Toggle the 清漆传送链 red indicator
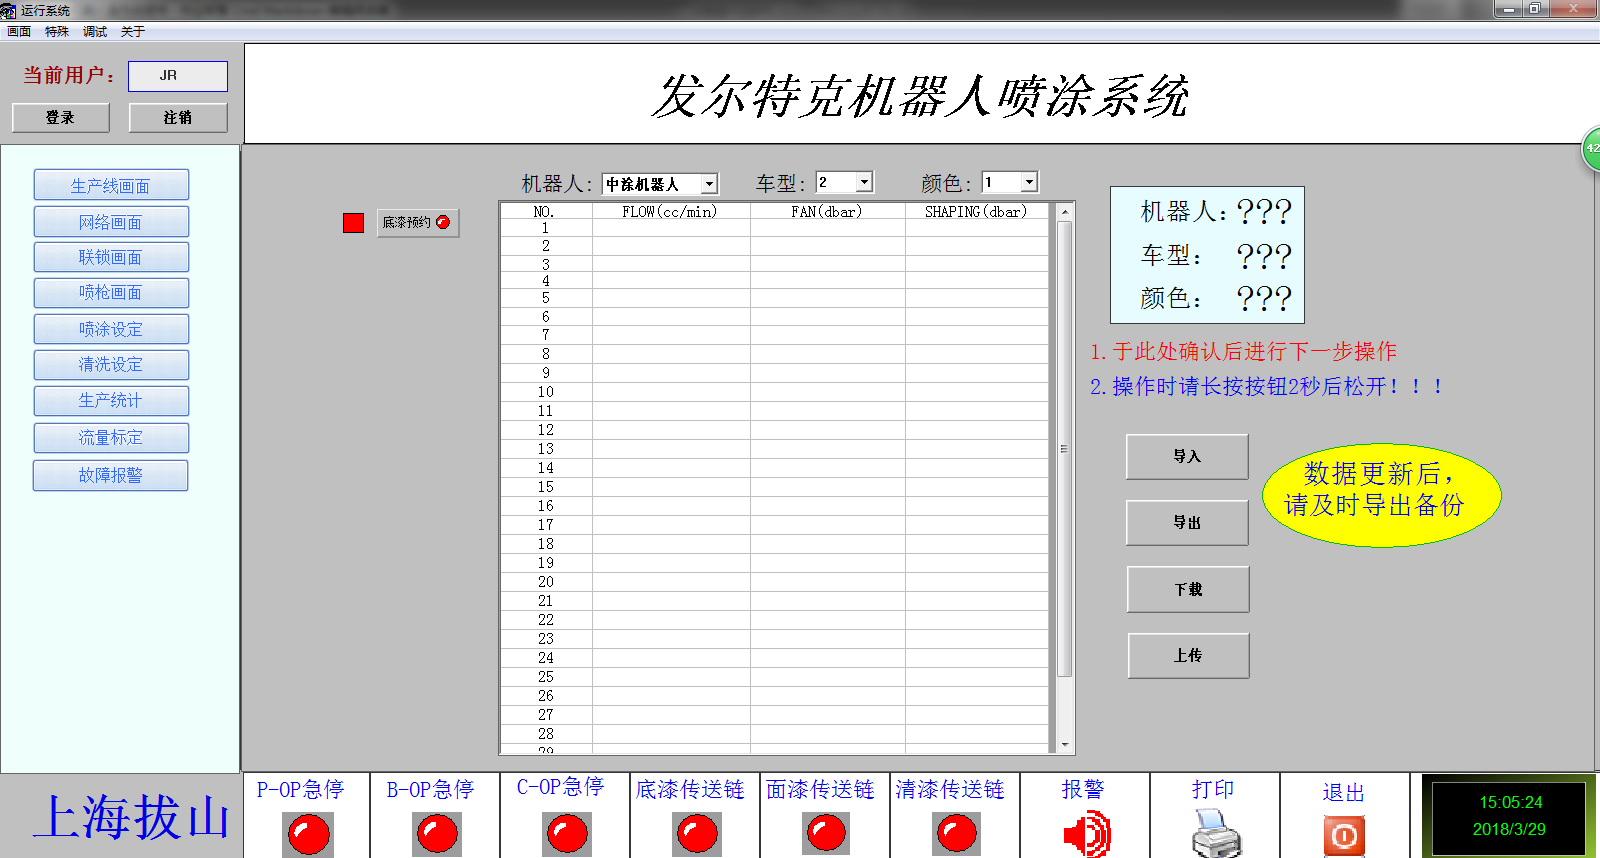This screenshot has width=1600, height=858. (x=956, y=833)
